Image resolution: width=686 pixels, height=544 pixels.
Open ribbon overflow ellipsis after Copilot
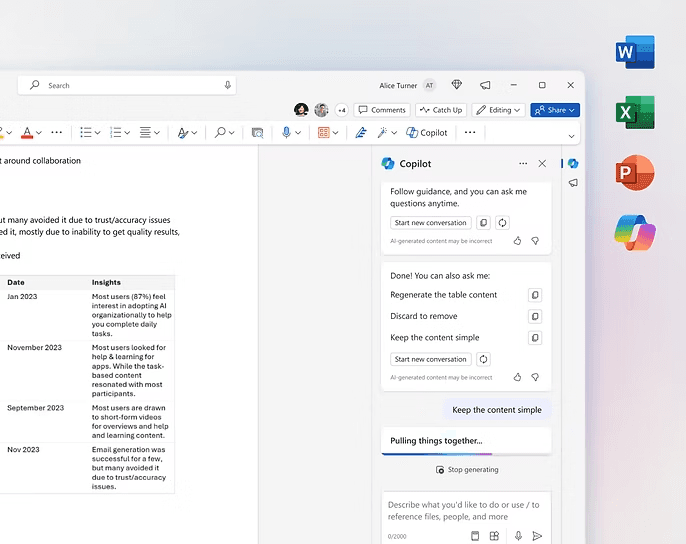[x=470, y=132]
